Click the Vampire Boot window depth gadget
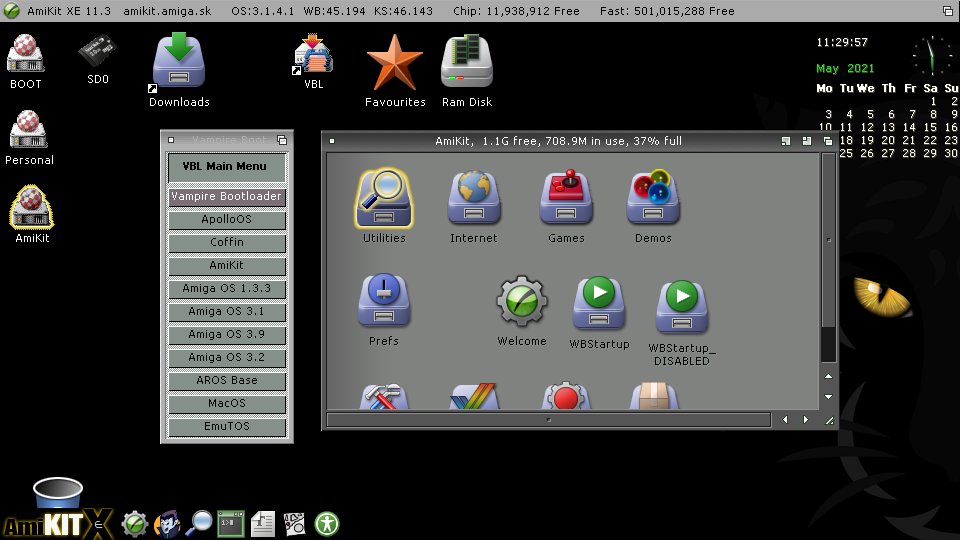 point(282,140)
